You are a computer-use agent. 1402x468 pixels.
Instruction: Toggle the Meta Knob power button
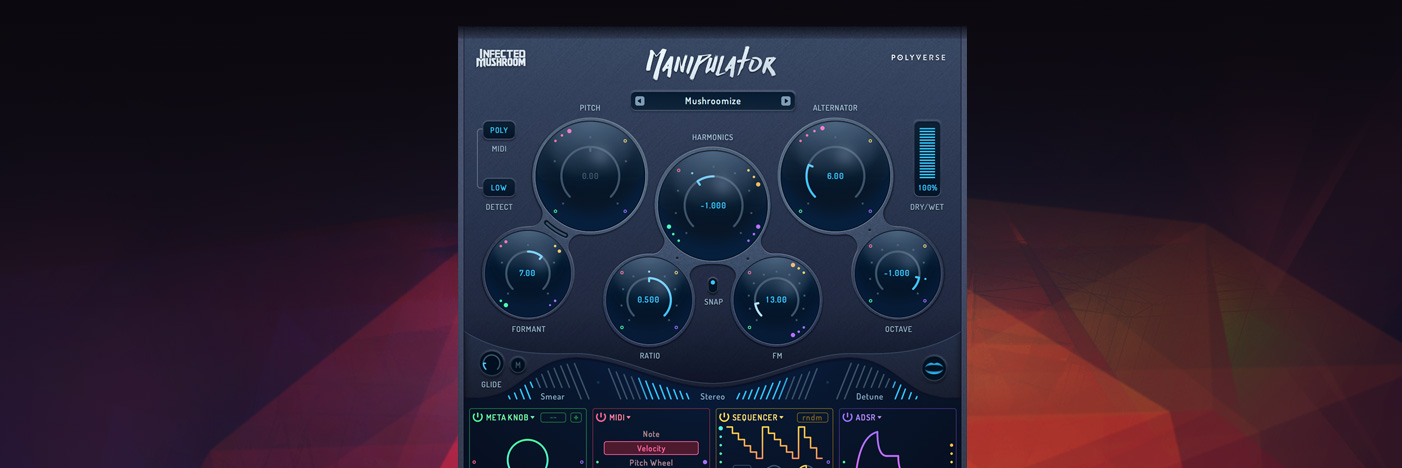[x=478, y=417]
